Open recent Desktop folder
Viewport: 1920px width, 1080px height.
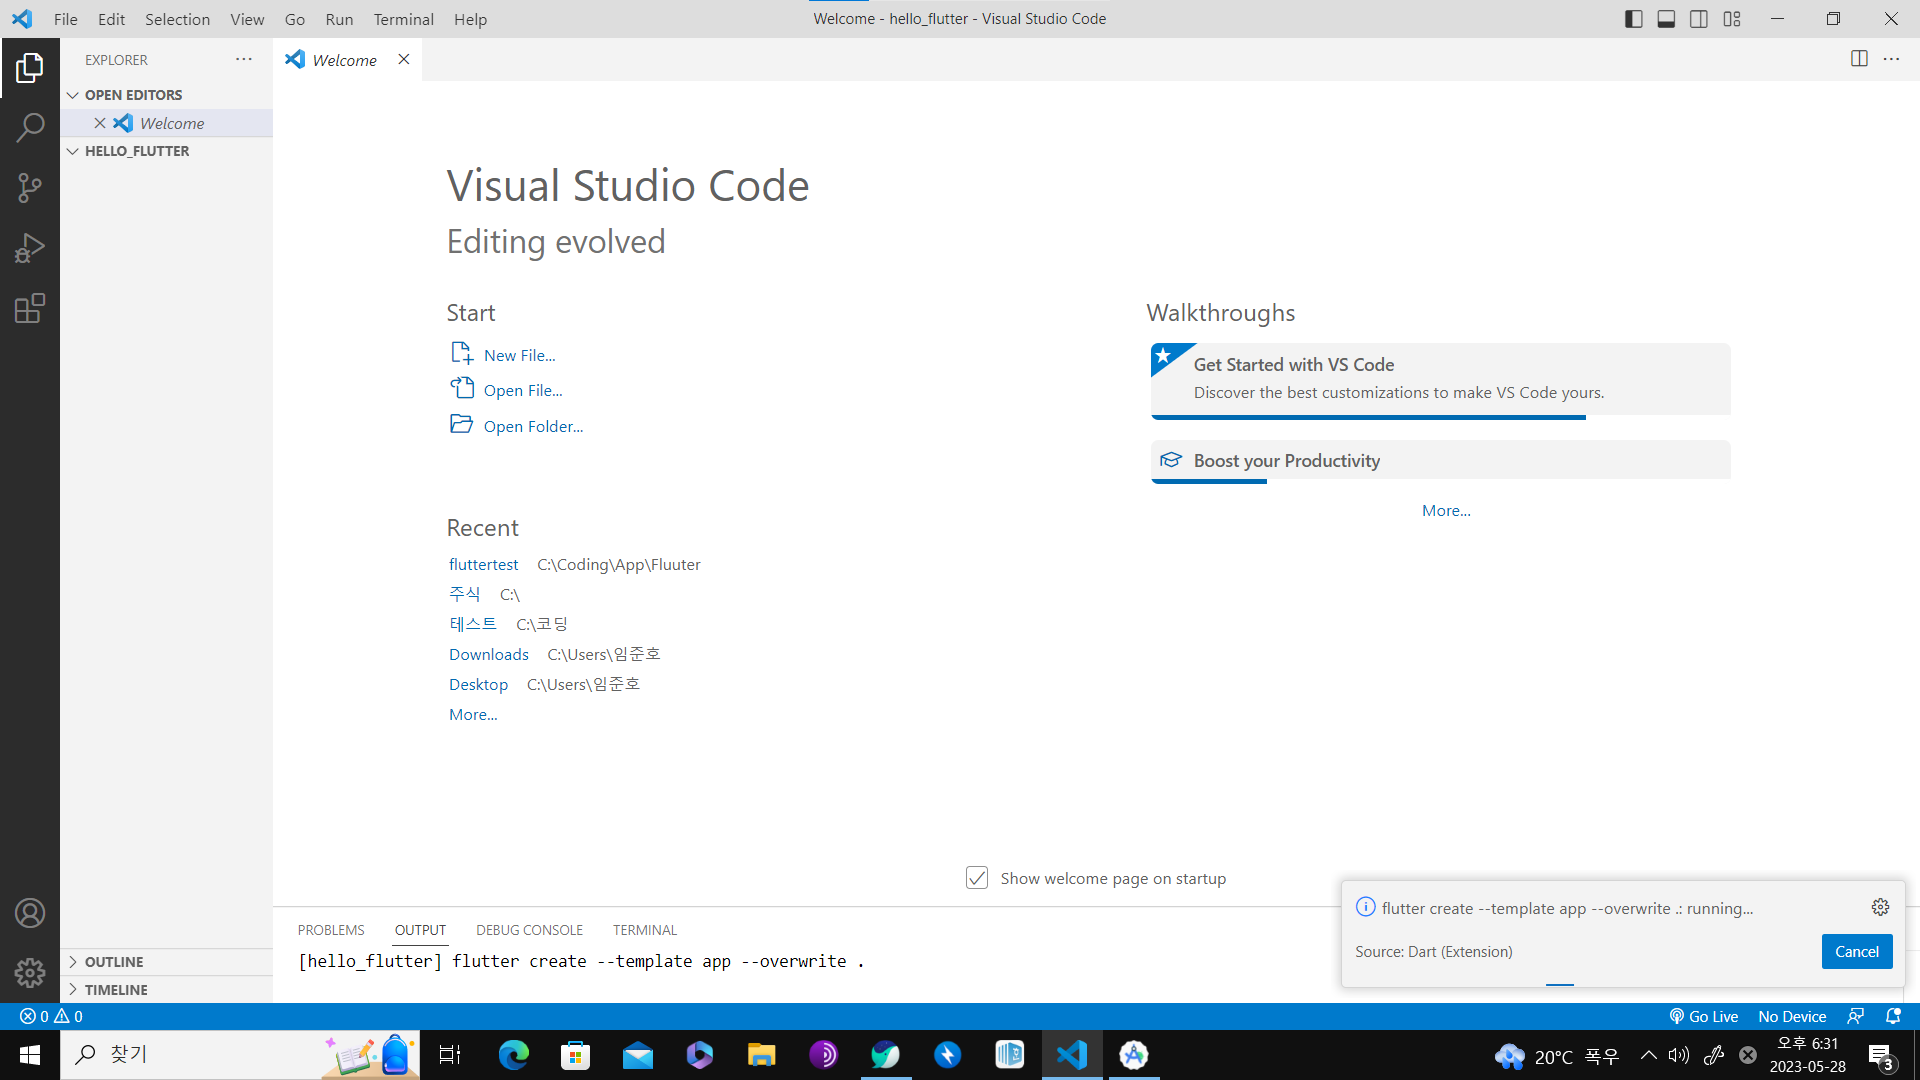pyautogui.click(x=478, y=685)
